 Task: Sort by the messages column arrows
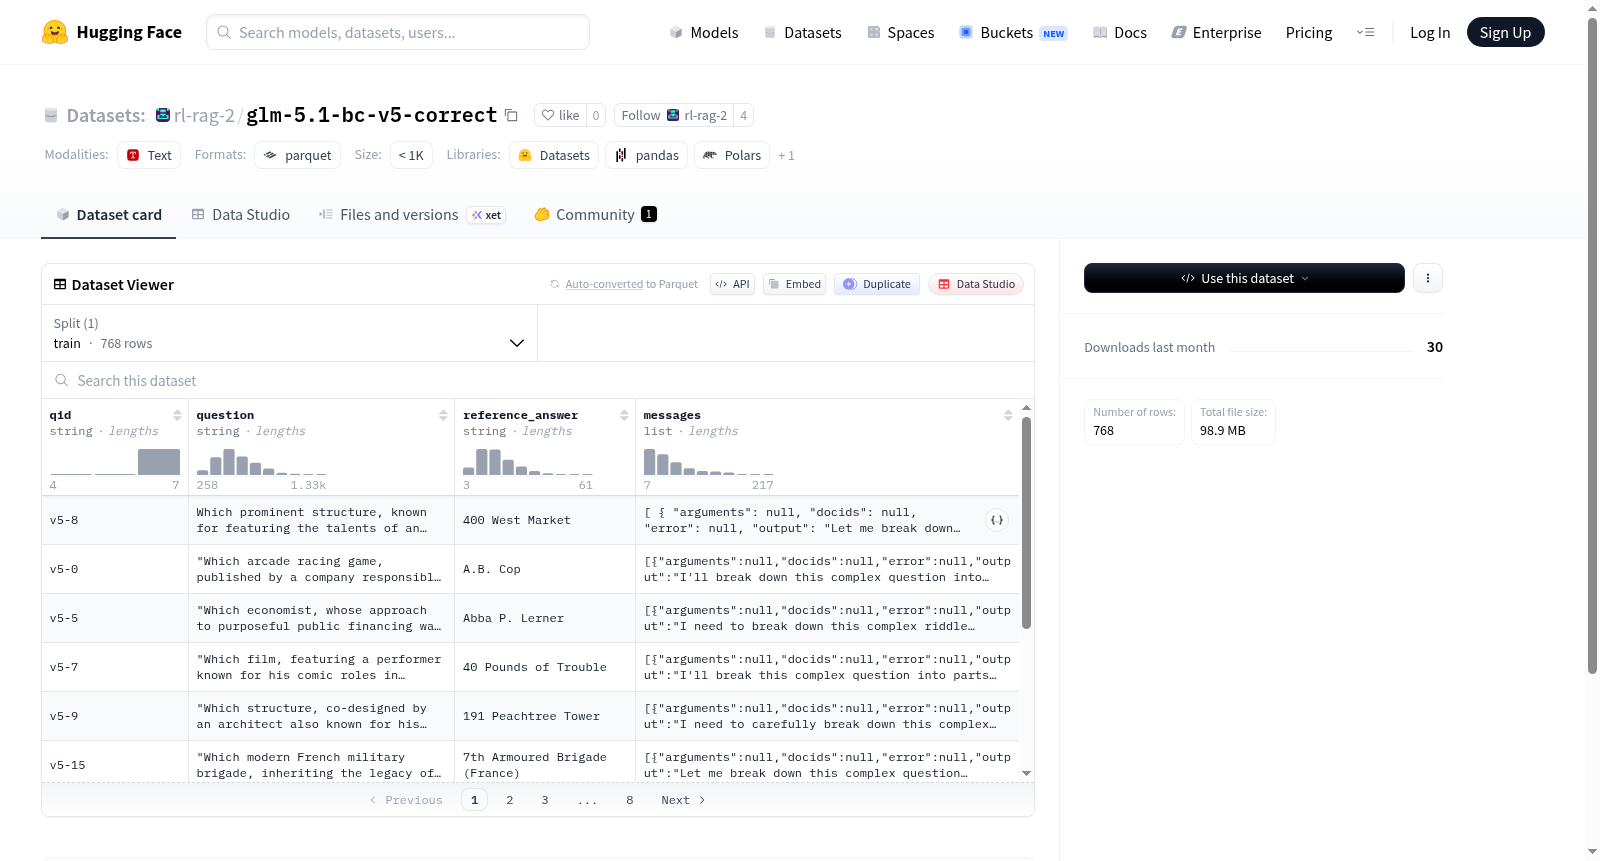tap(1008, 415)
